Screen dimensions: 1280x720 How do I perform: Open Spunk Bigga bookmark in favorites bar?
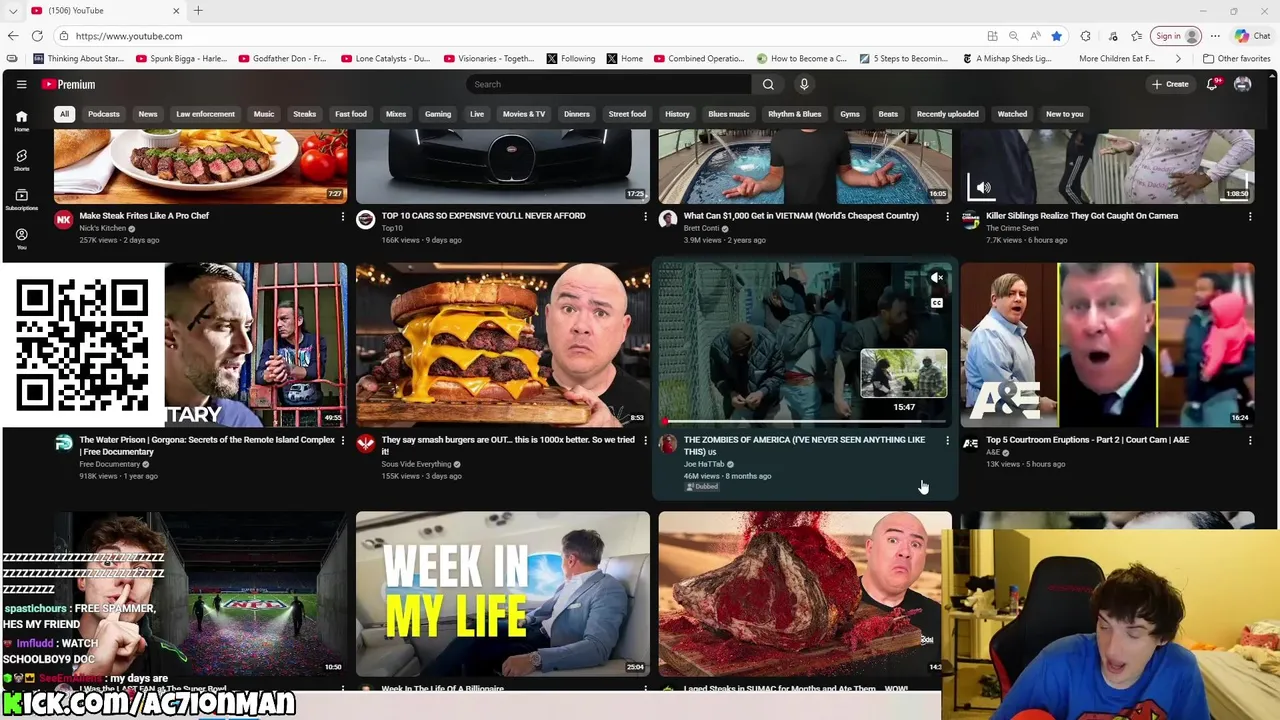[x=181, y=59]
